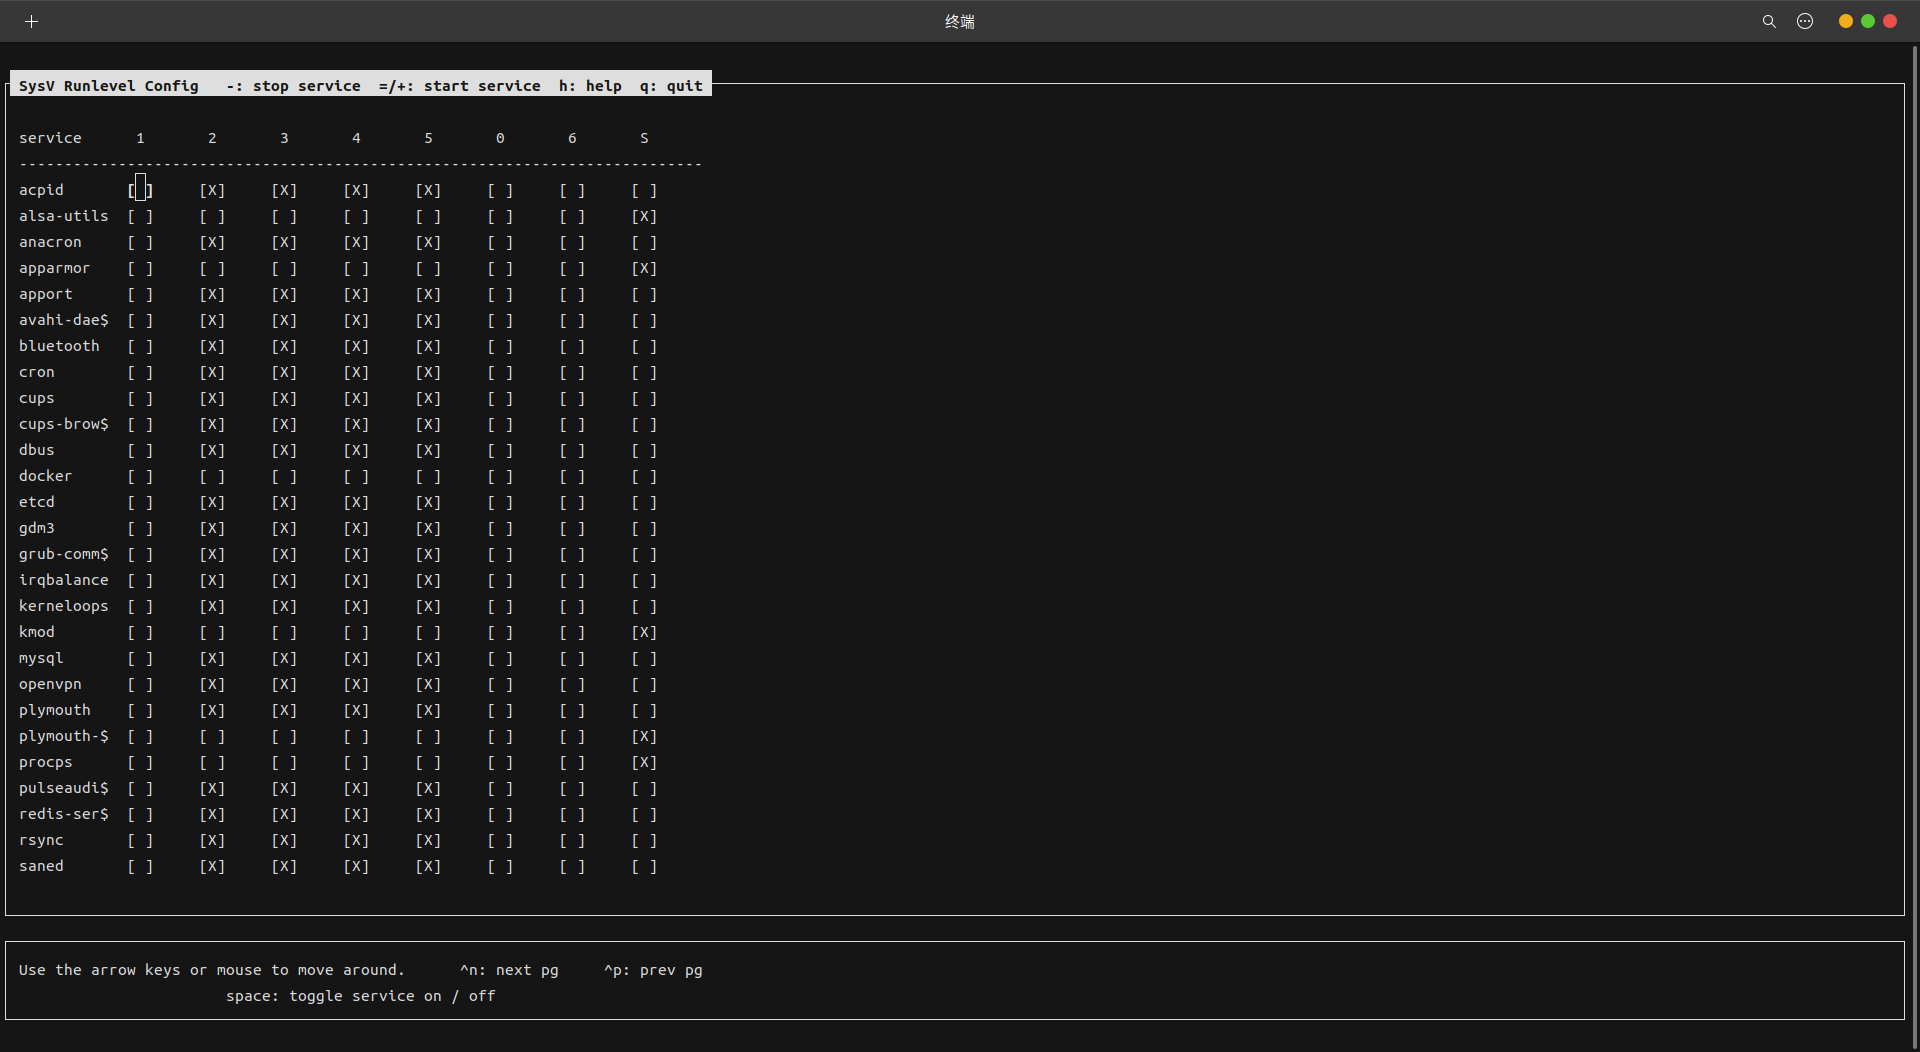Toggle apport checkbox for runlevel 4
Viewport: 1920px width, 1052px height.
[x=356, y=294]
